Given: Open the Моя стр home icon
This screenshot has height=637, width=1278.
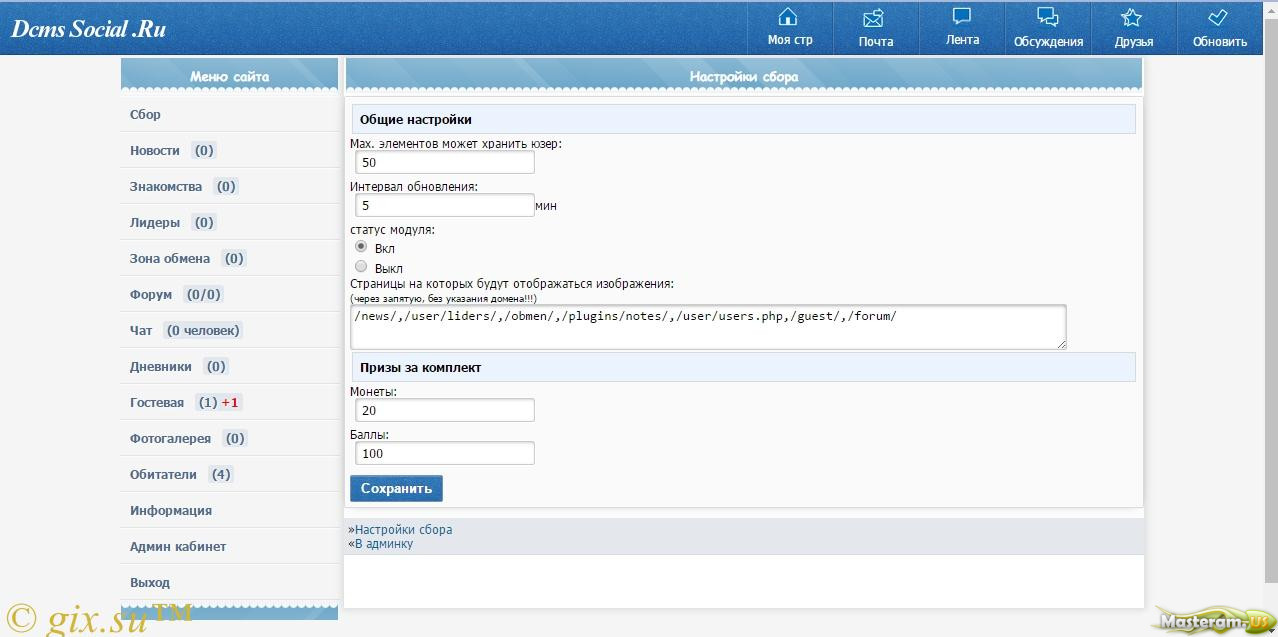Looking at the screenshot, I should tap(789, 18).
